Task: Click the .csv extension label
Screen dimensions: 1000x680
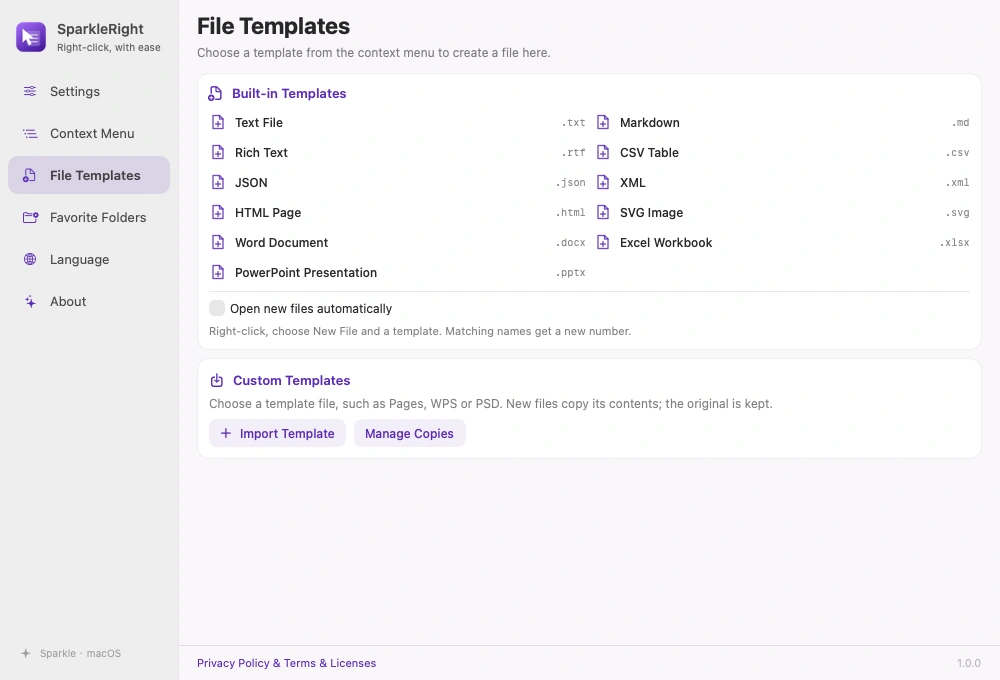Action: (x=957, y=152)
